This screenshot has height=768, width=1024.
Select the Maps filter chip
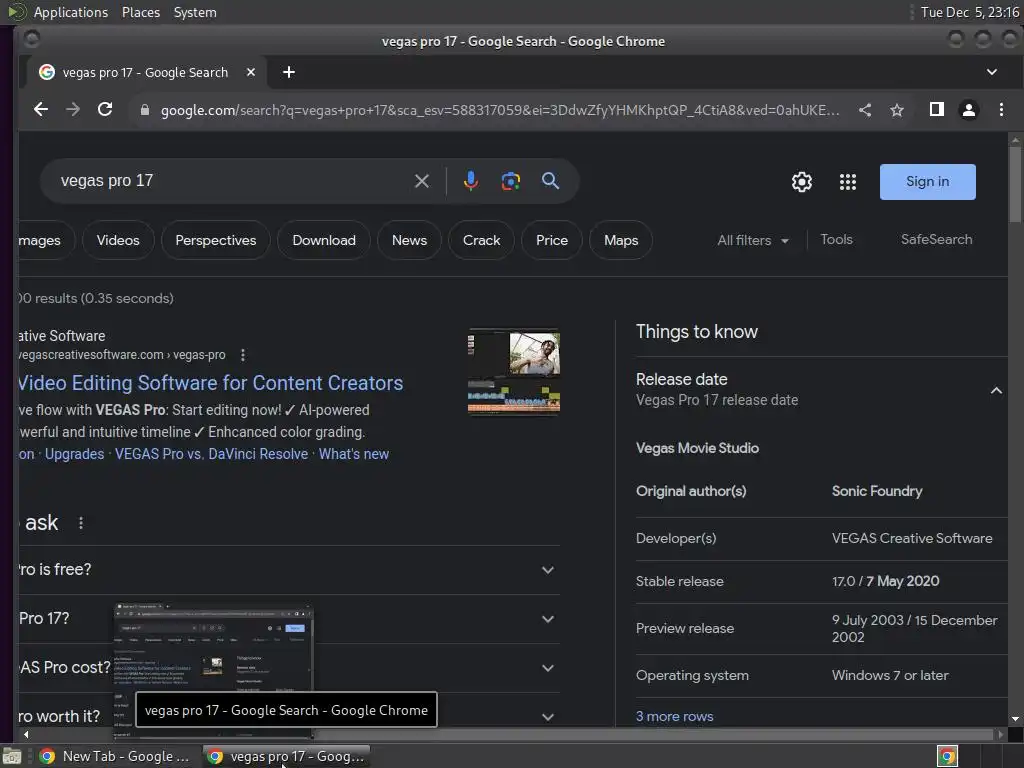point(621,240)
